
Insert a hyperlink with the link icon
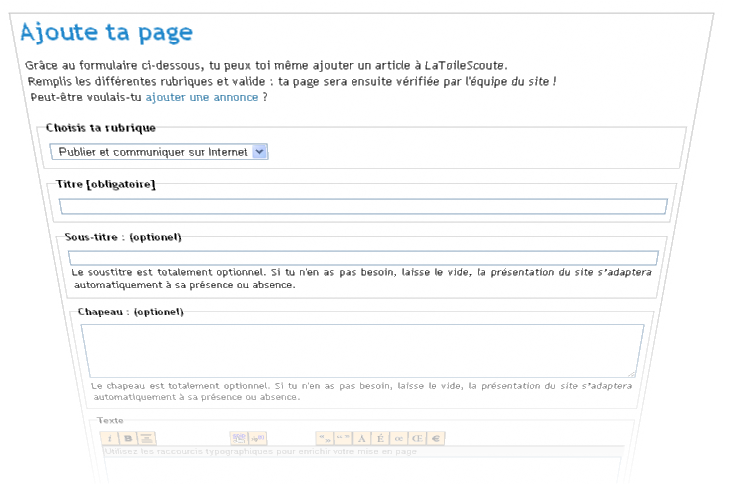point(239,438)
